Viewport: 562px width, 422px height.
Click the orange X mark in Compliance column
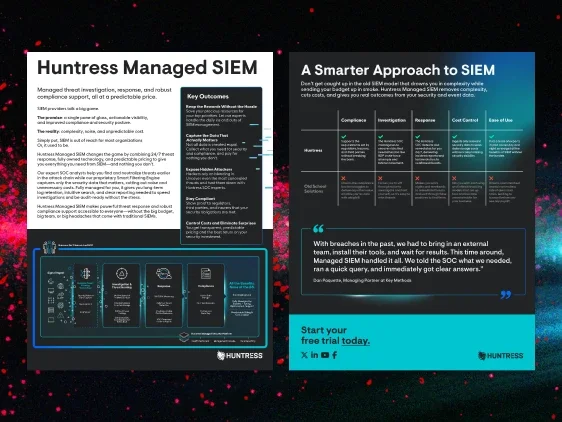tap(343, 178)
